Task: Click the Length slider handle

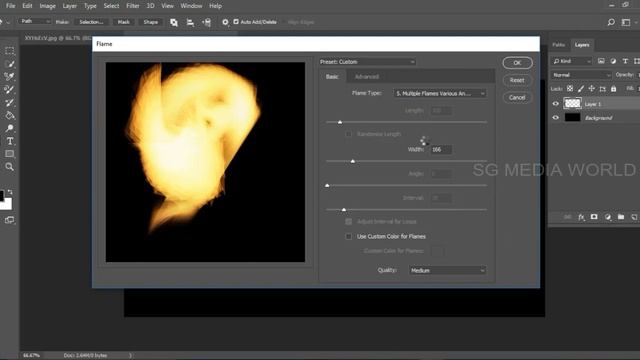Action: tap(340, 122)
